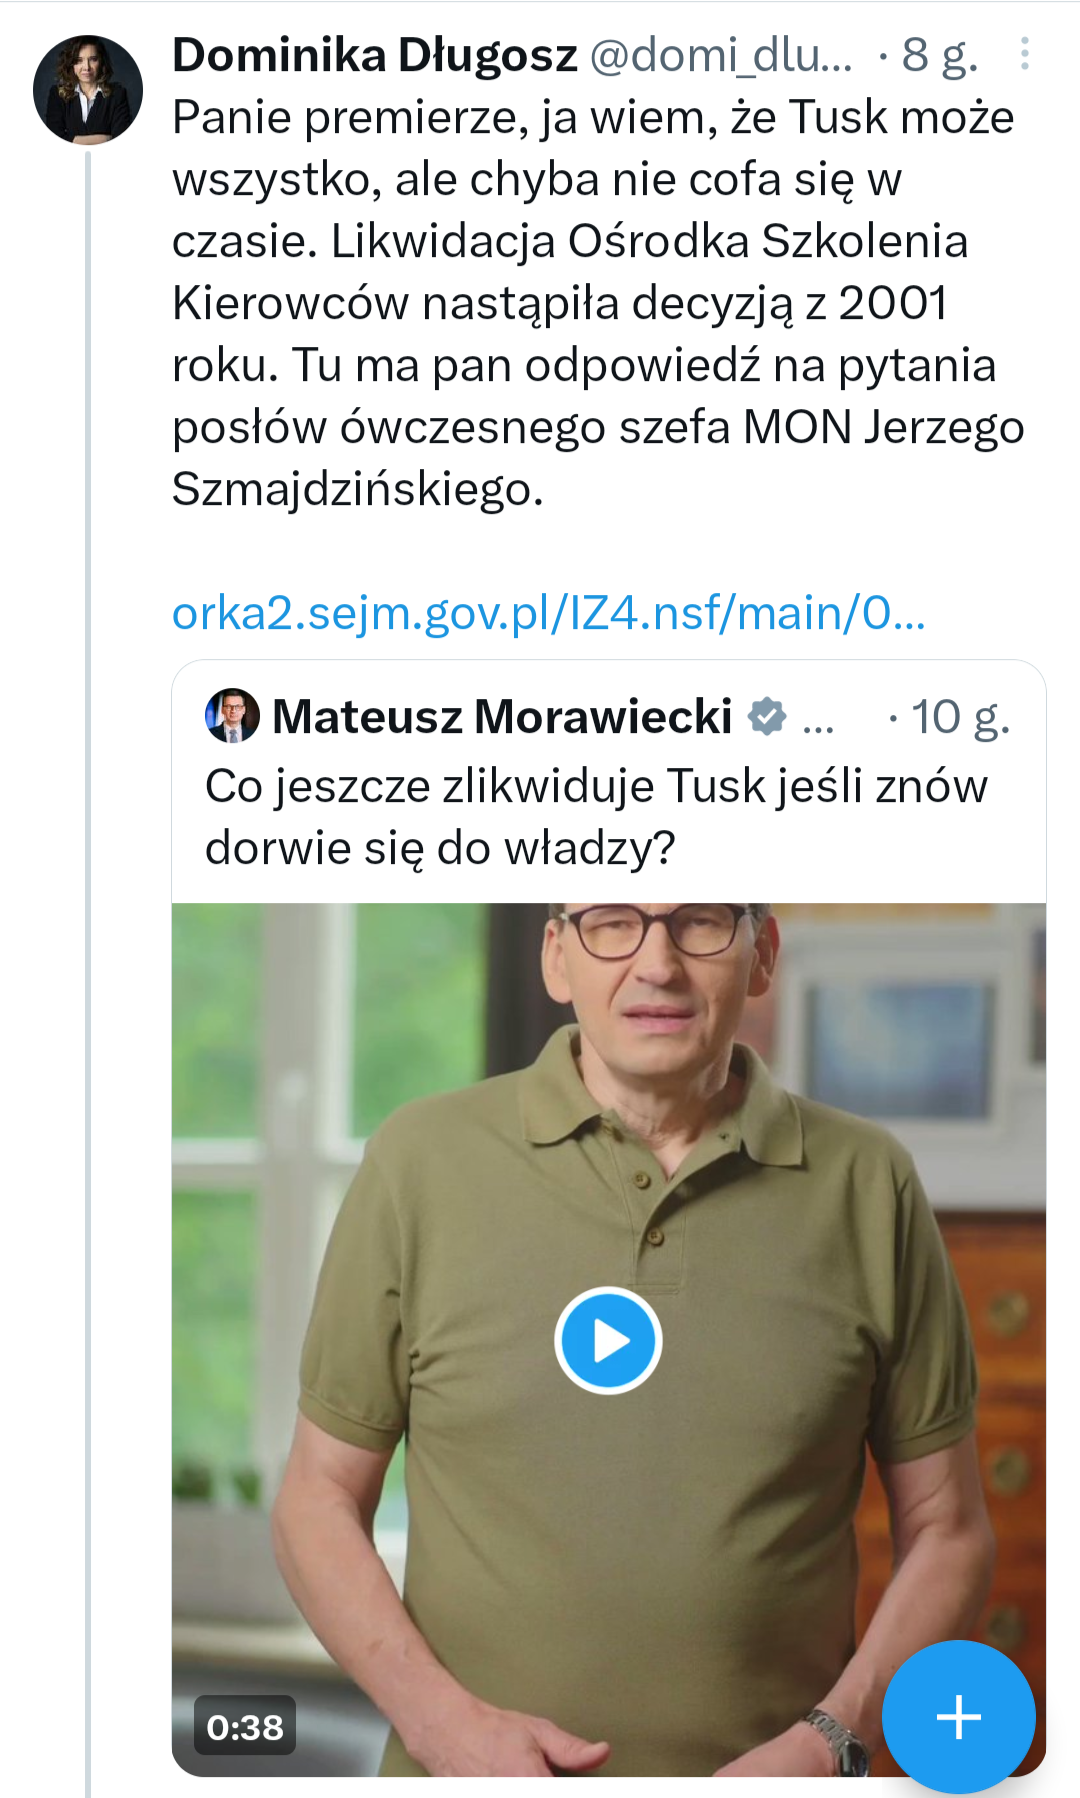
Task: Open the "8 g." tweet timestamp
Action: [939, 55]
